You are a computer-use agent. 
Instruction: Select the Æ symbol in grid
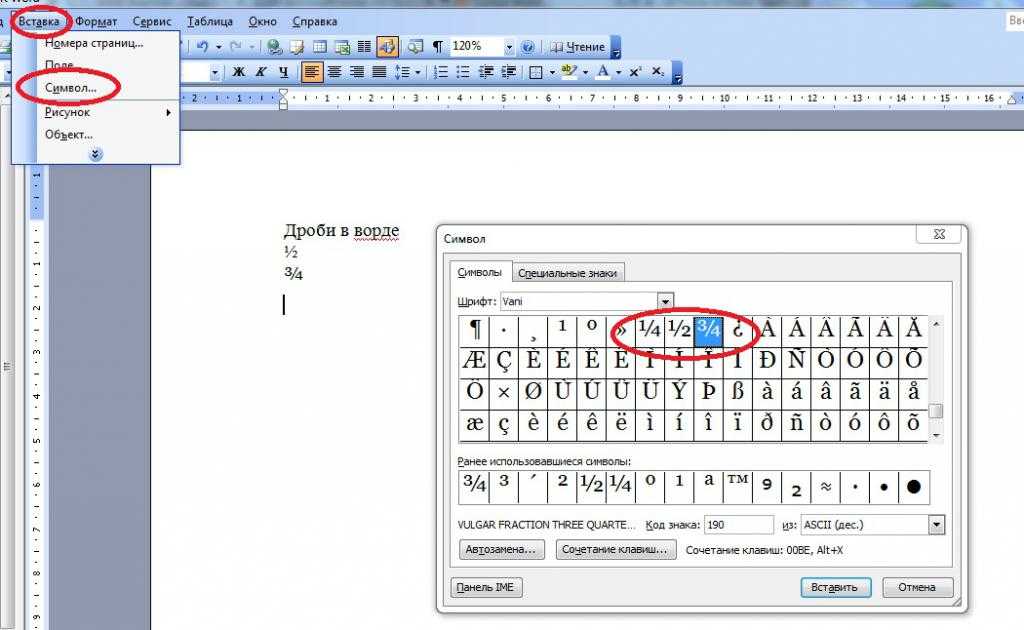[474, 360]
